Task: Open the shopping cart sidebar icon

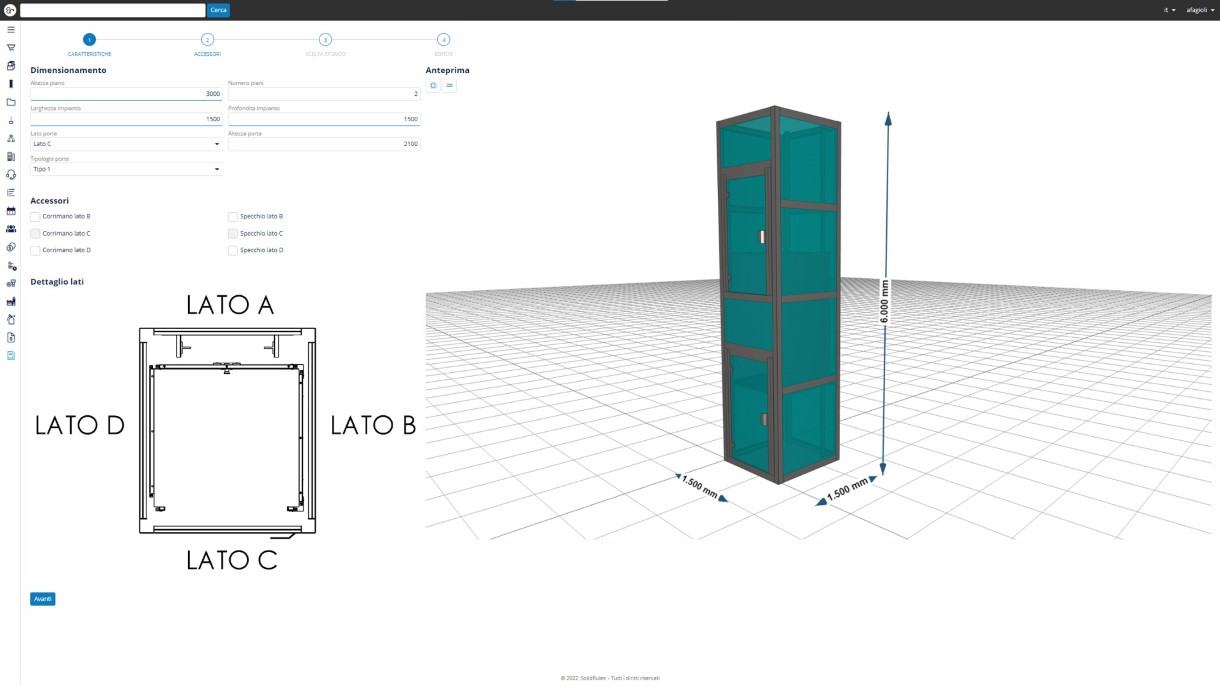Action: [x=11, y=47]
